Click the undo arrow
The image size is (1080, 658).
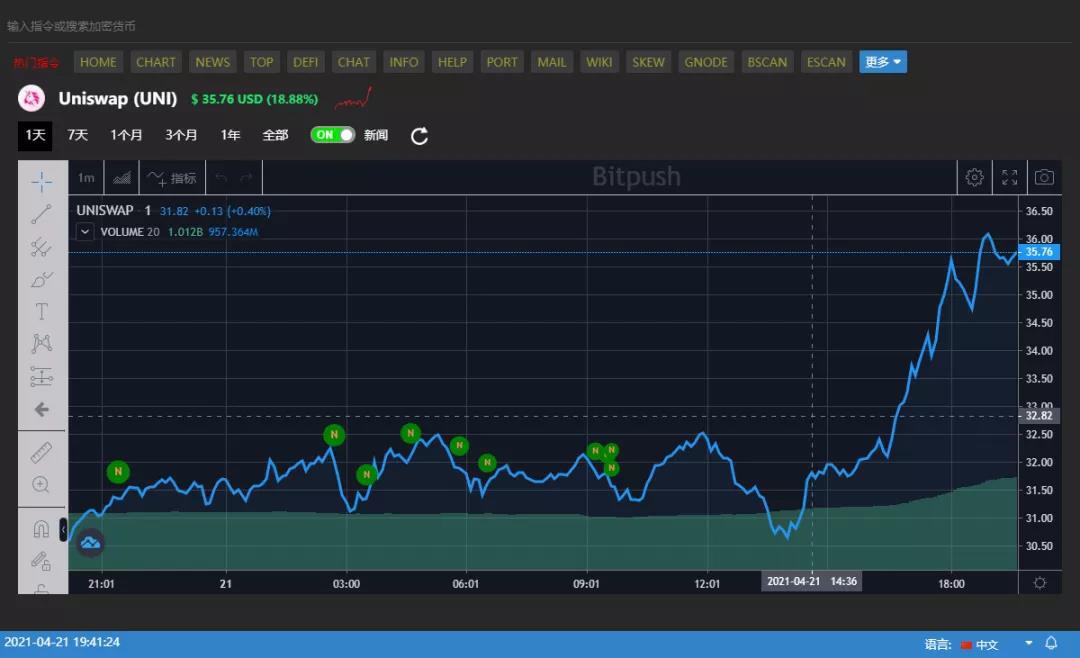click(x=221, y=178)
